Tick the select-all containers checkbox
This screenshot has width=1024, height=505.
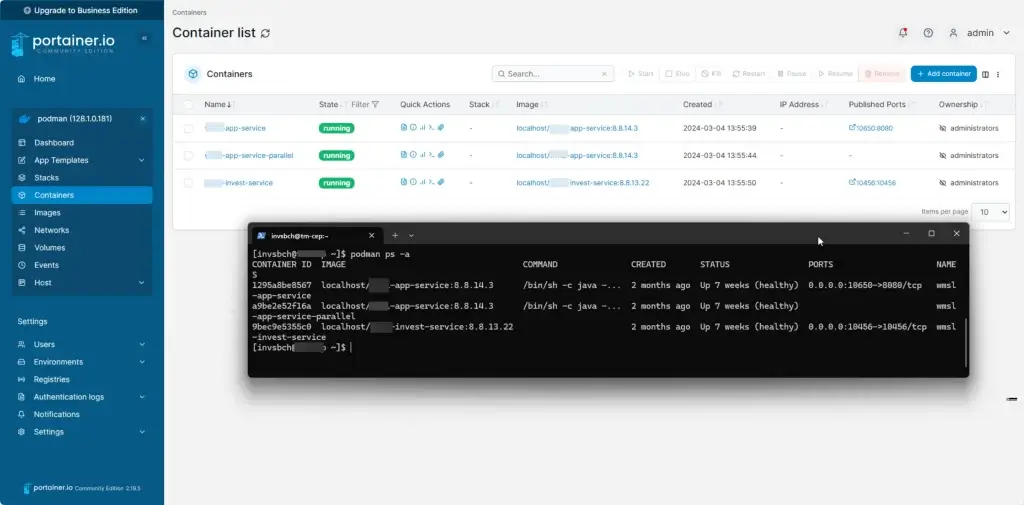point(188,105)
